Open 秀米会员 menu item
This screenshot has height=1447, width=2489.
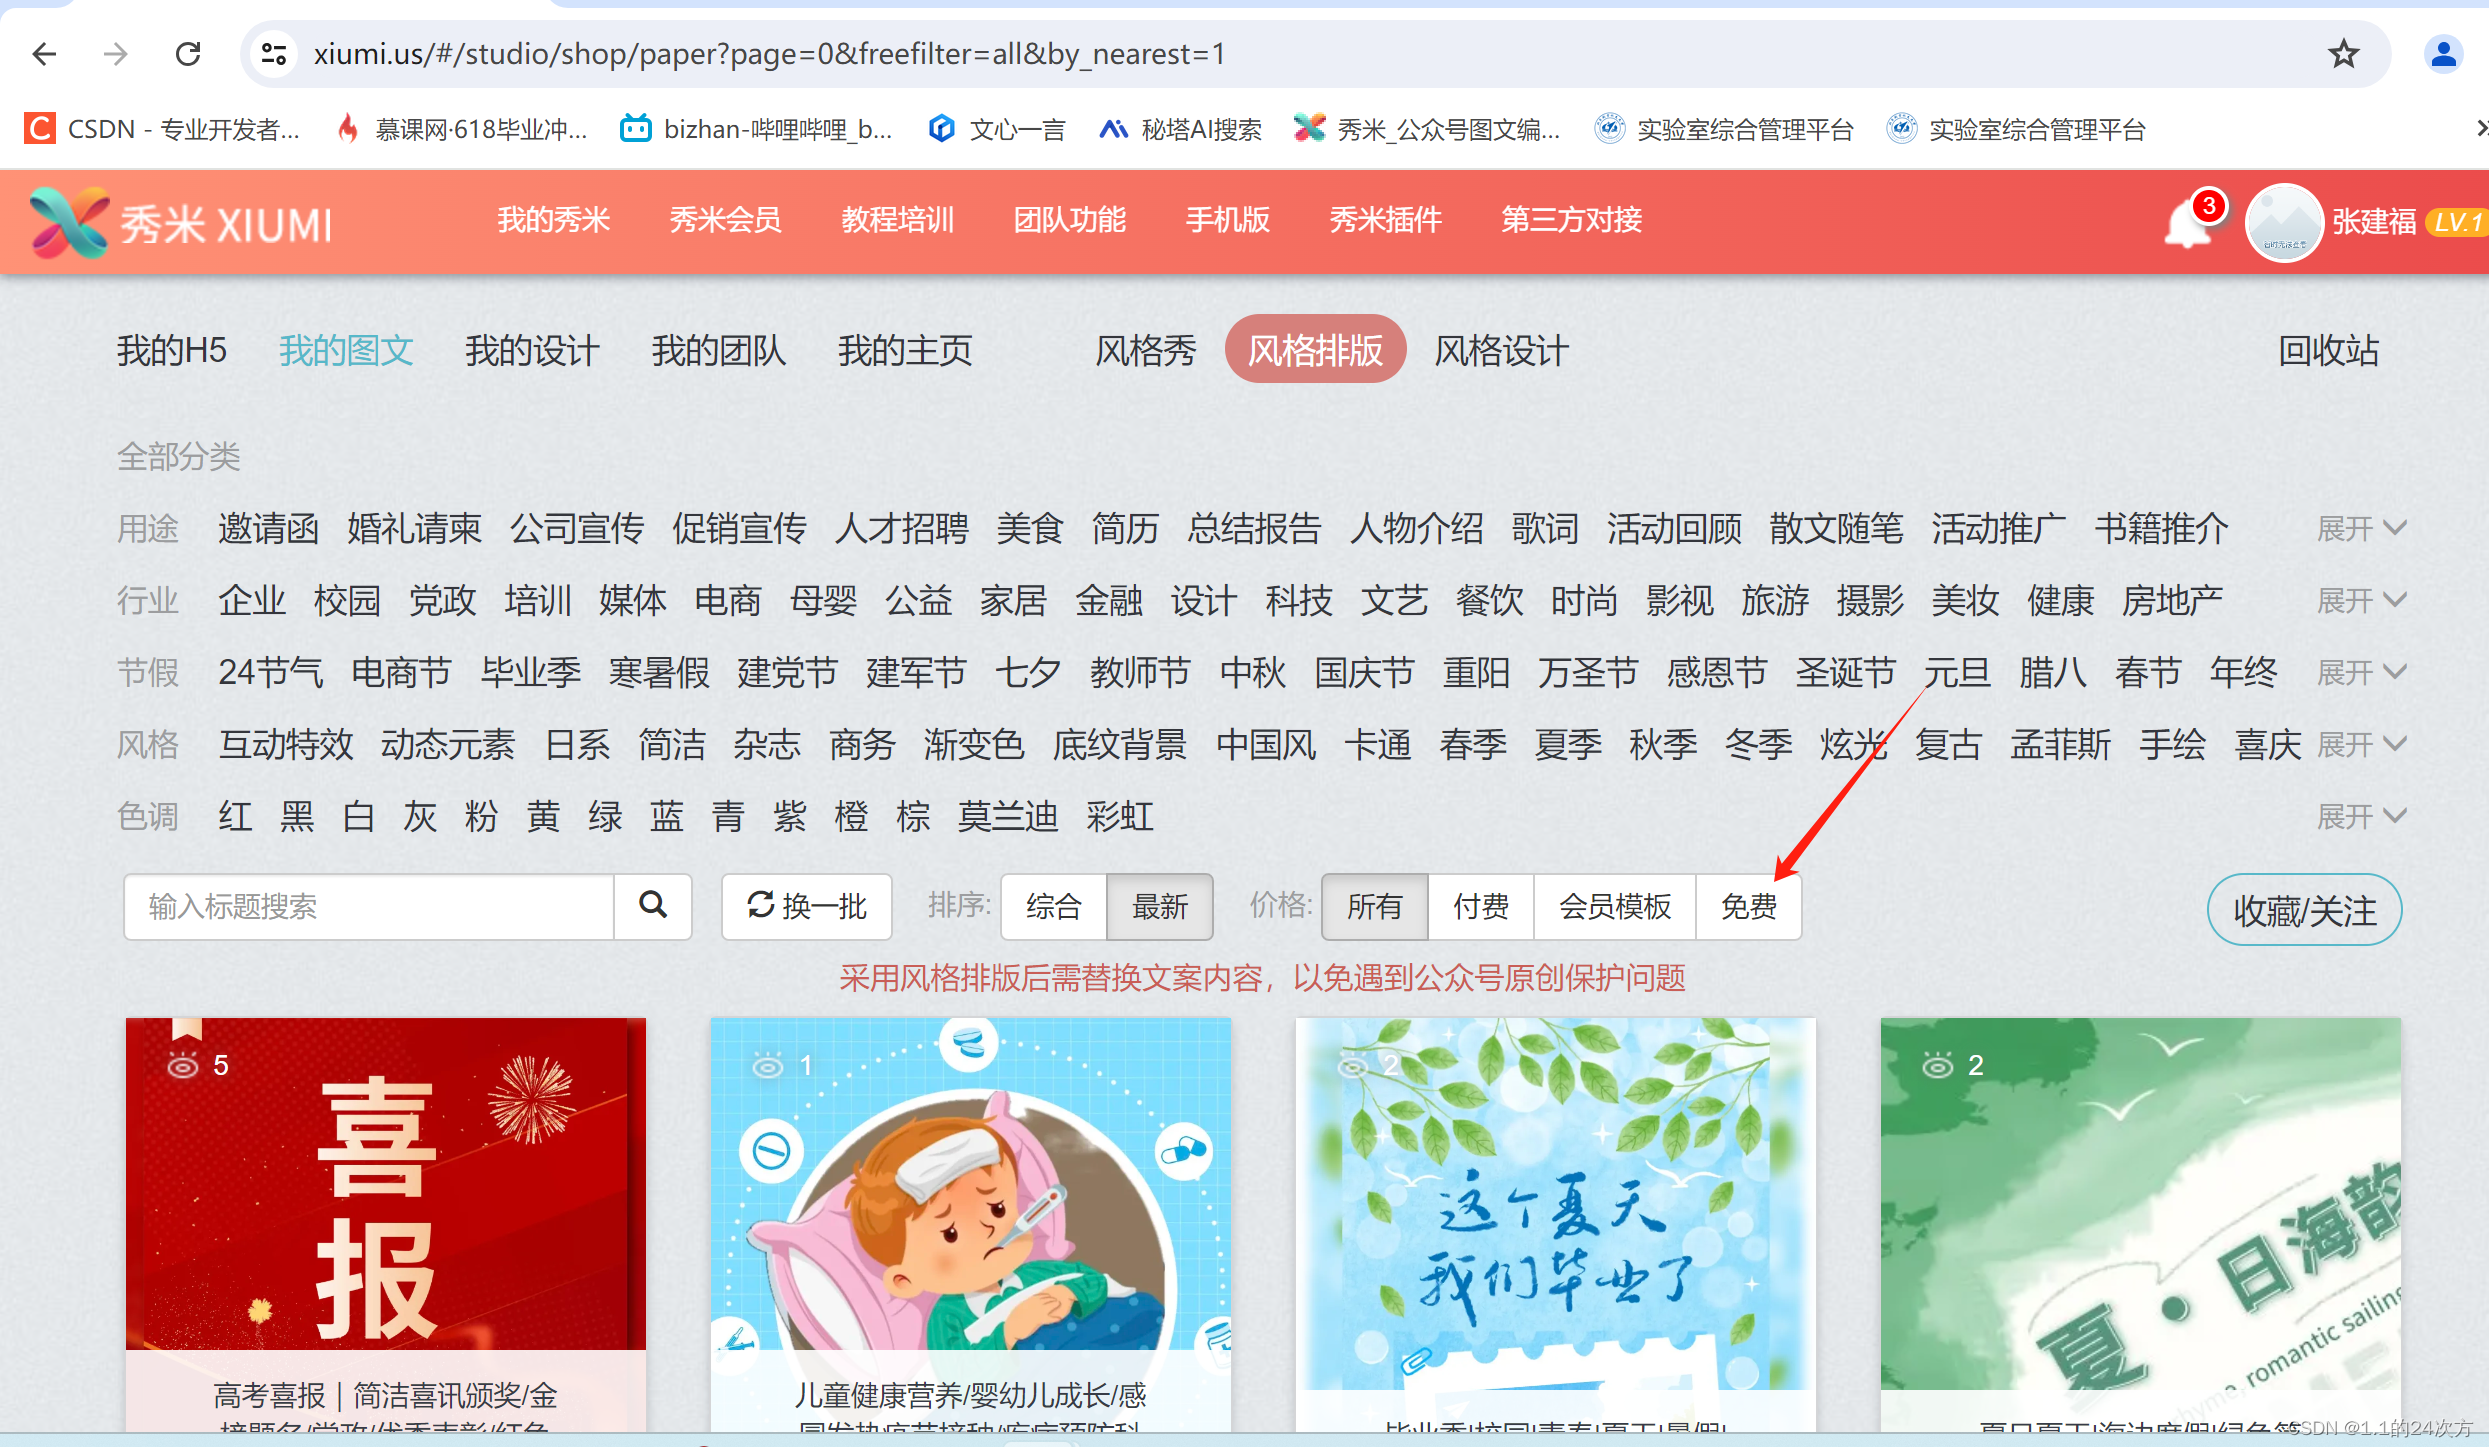coord(725,220)
